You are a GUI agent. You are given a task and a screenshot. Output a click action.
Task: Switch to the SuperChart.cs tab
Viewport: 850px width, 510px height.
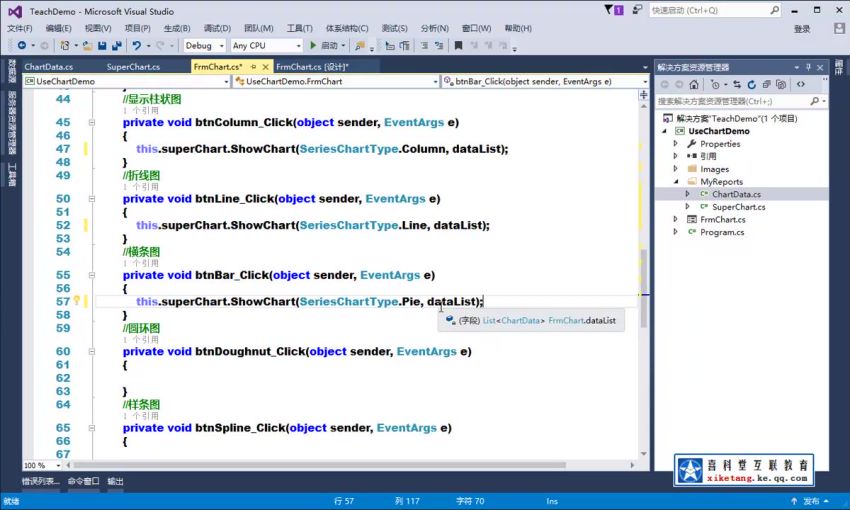click(132, 67)
